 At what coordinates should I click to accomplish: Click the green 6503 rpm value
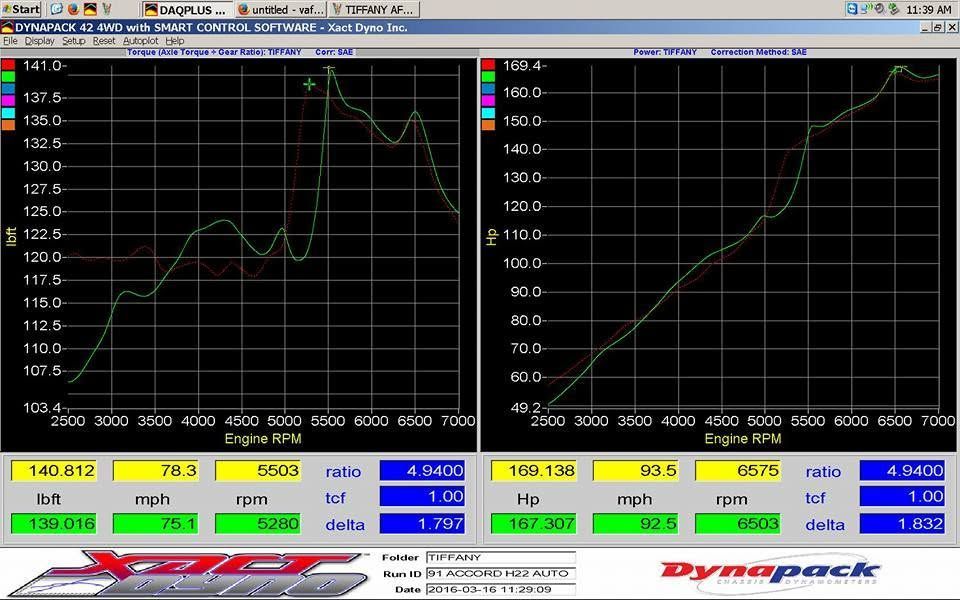click(x=738, y=523)
